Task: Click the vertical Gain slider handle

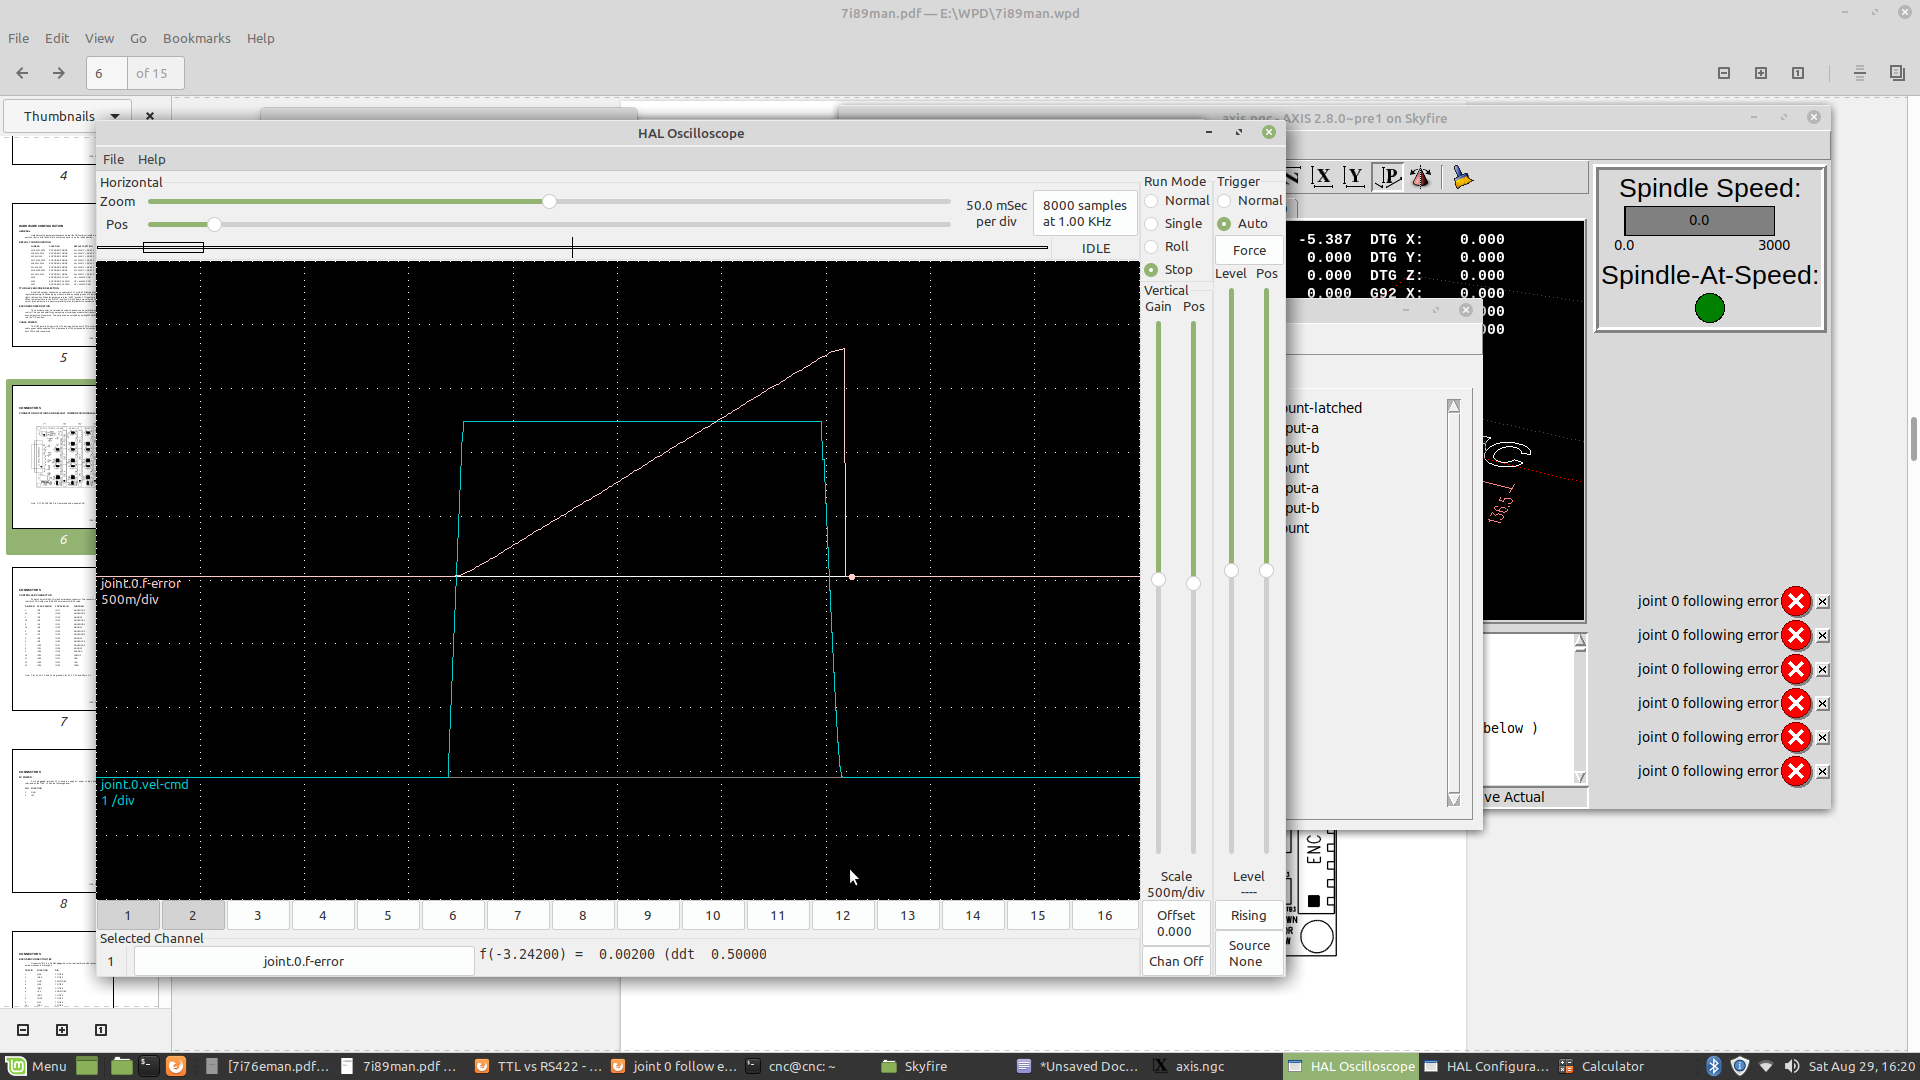Action: (x=1158, y=579)
